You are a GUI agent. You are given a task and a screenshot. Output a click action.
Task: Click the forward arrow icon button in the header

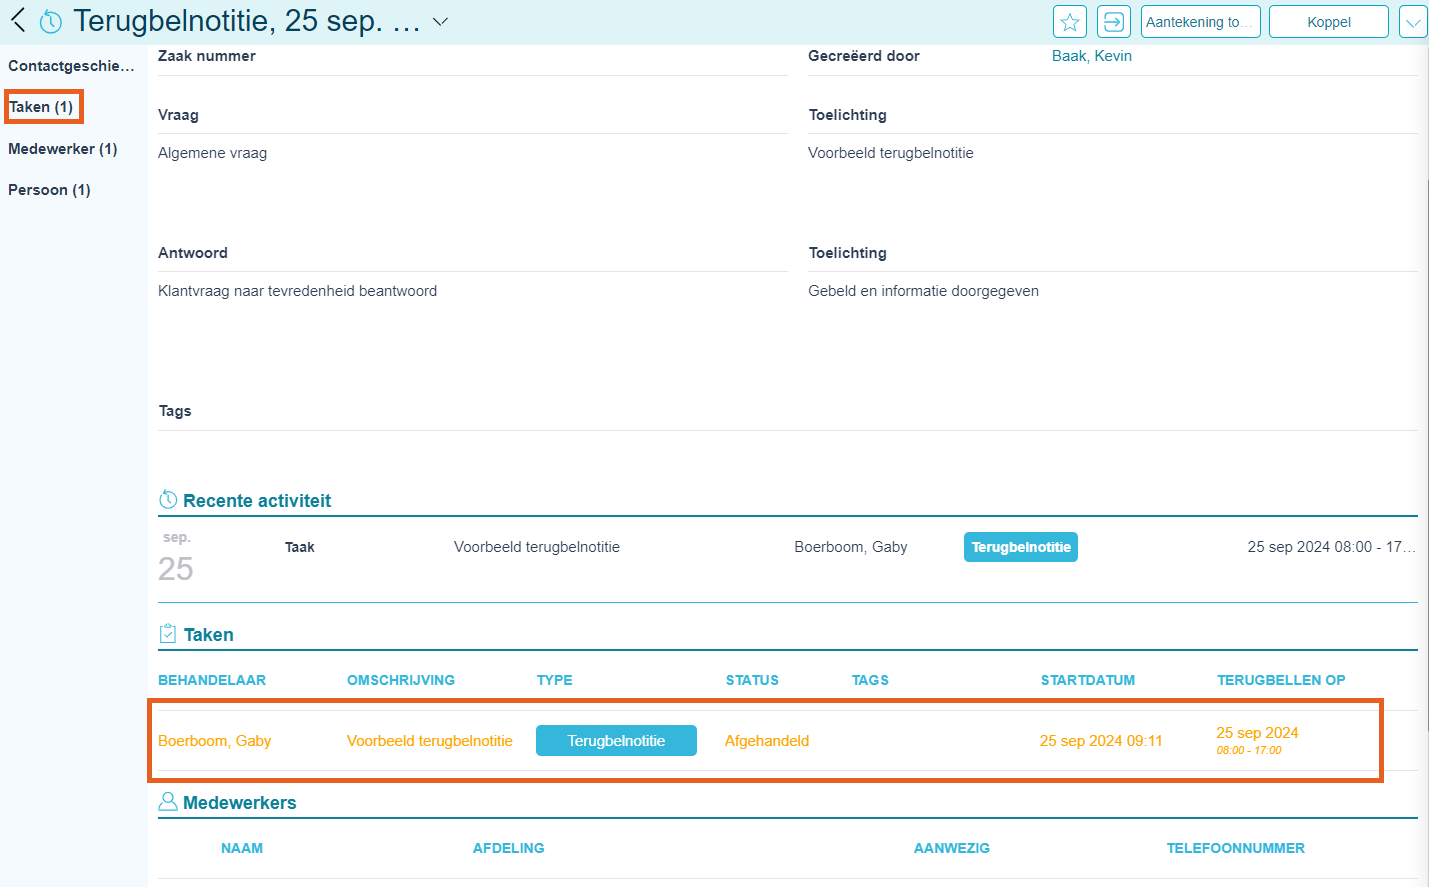click(1114, 22)
